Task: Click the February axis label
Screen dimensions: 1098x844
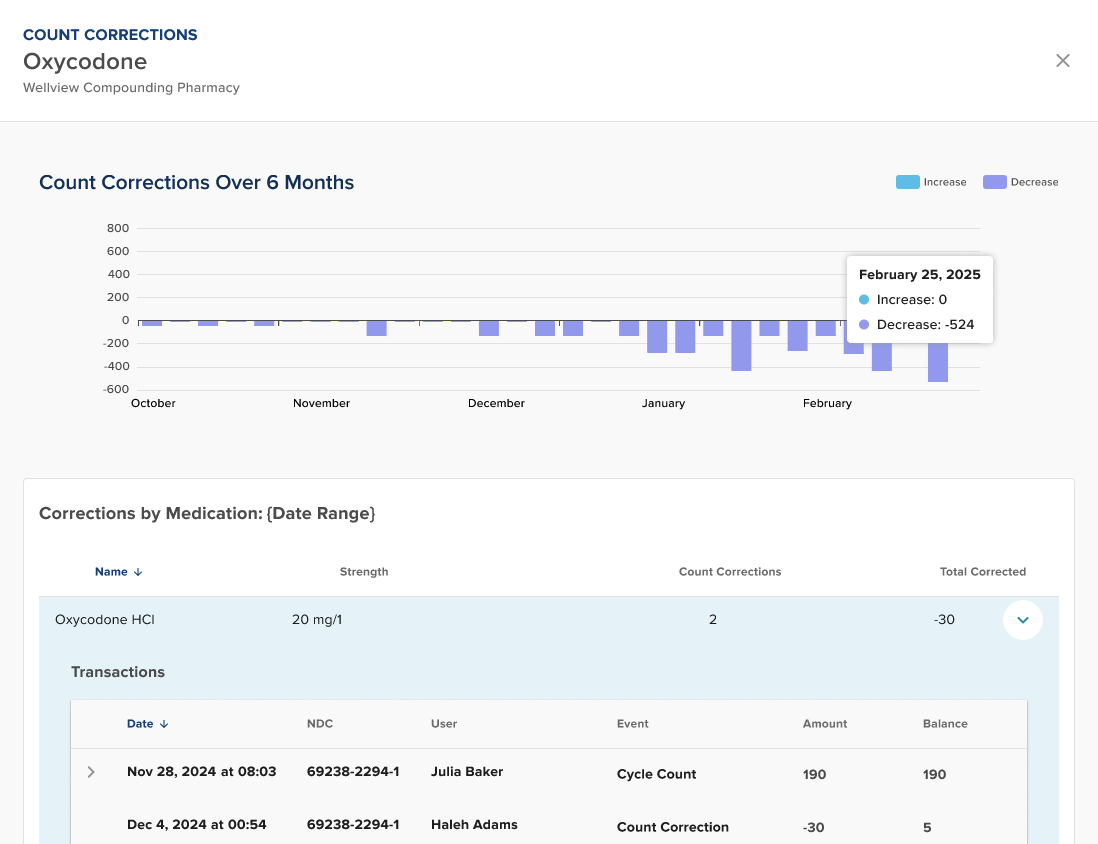Action: point(827,403)
